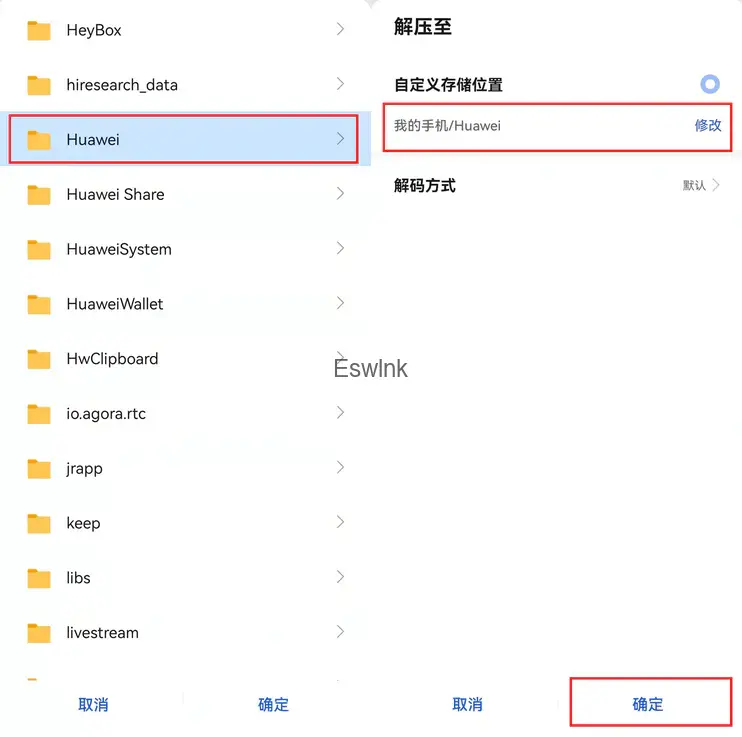742x737 pixels.
Task: Click the libs folder icon
Action: [39, 578]
